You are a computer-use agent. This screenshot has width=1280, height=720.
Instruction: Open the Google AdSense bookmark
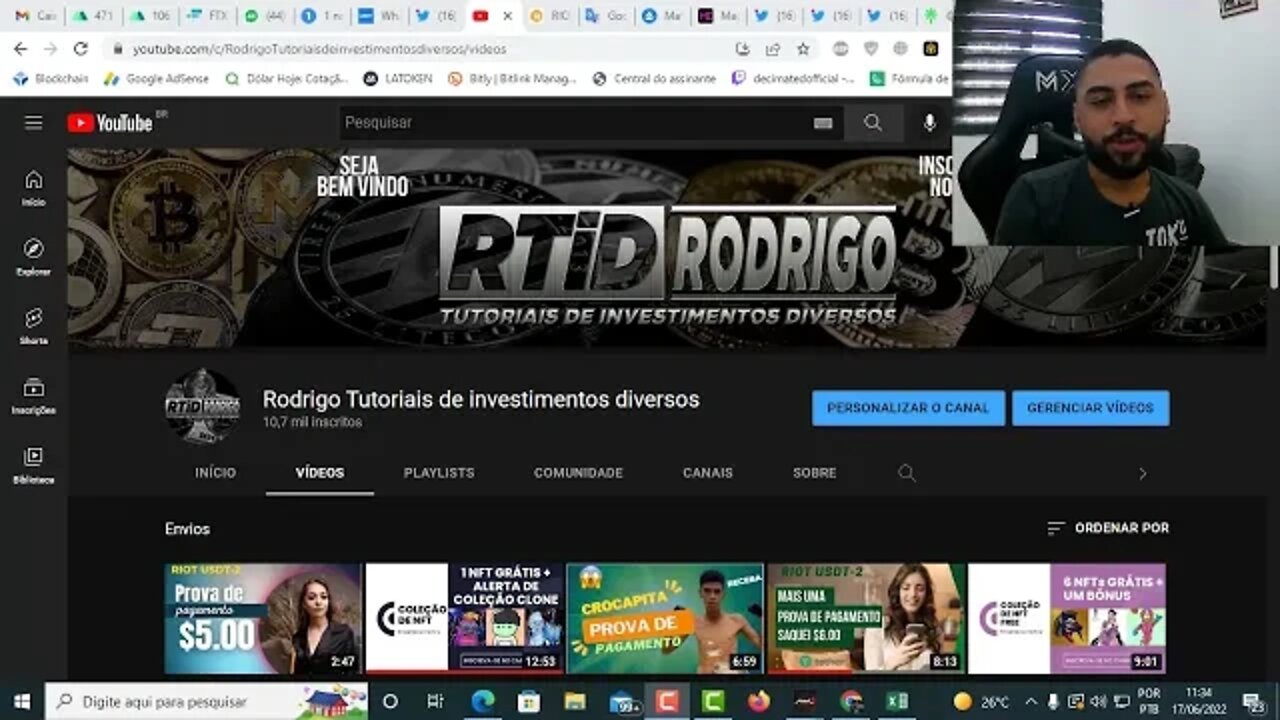156,78
